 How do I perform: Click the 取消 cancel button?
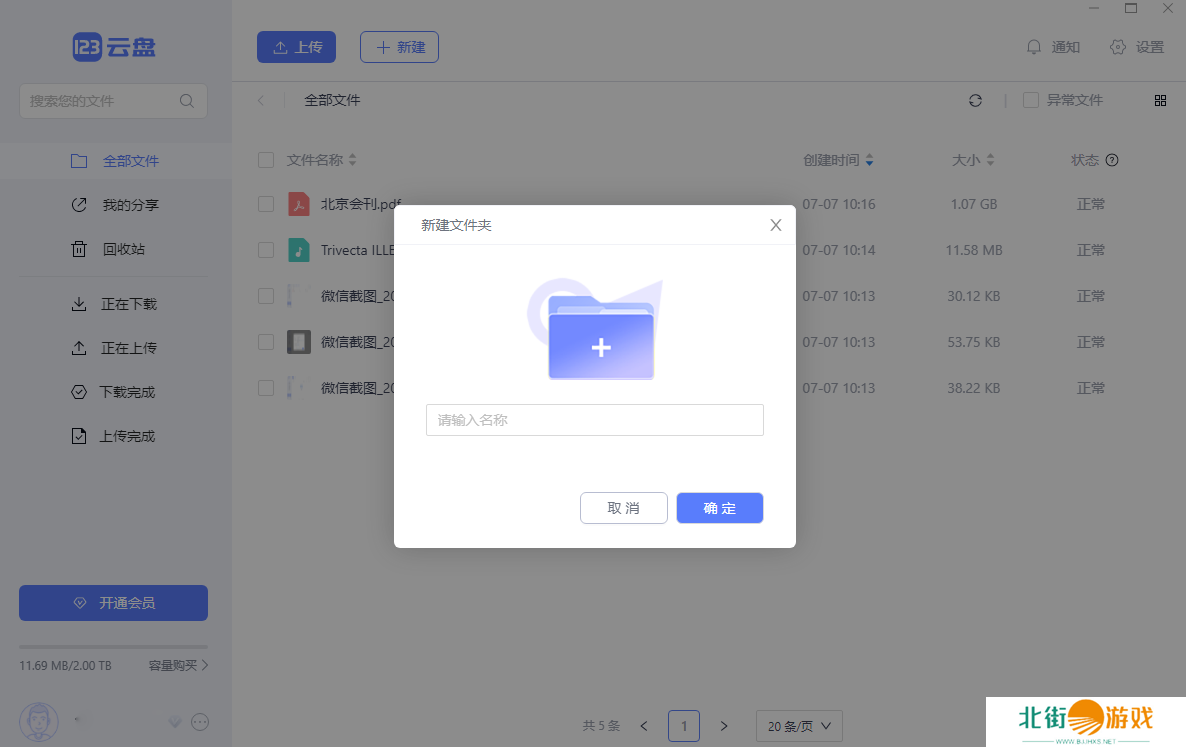[x=623, y=508]
